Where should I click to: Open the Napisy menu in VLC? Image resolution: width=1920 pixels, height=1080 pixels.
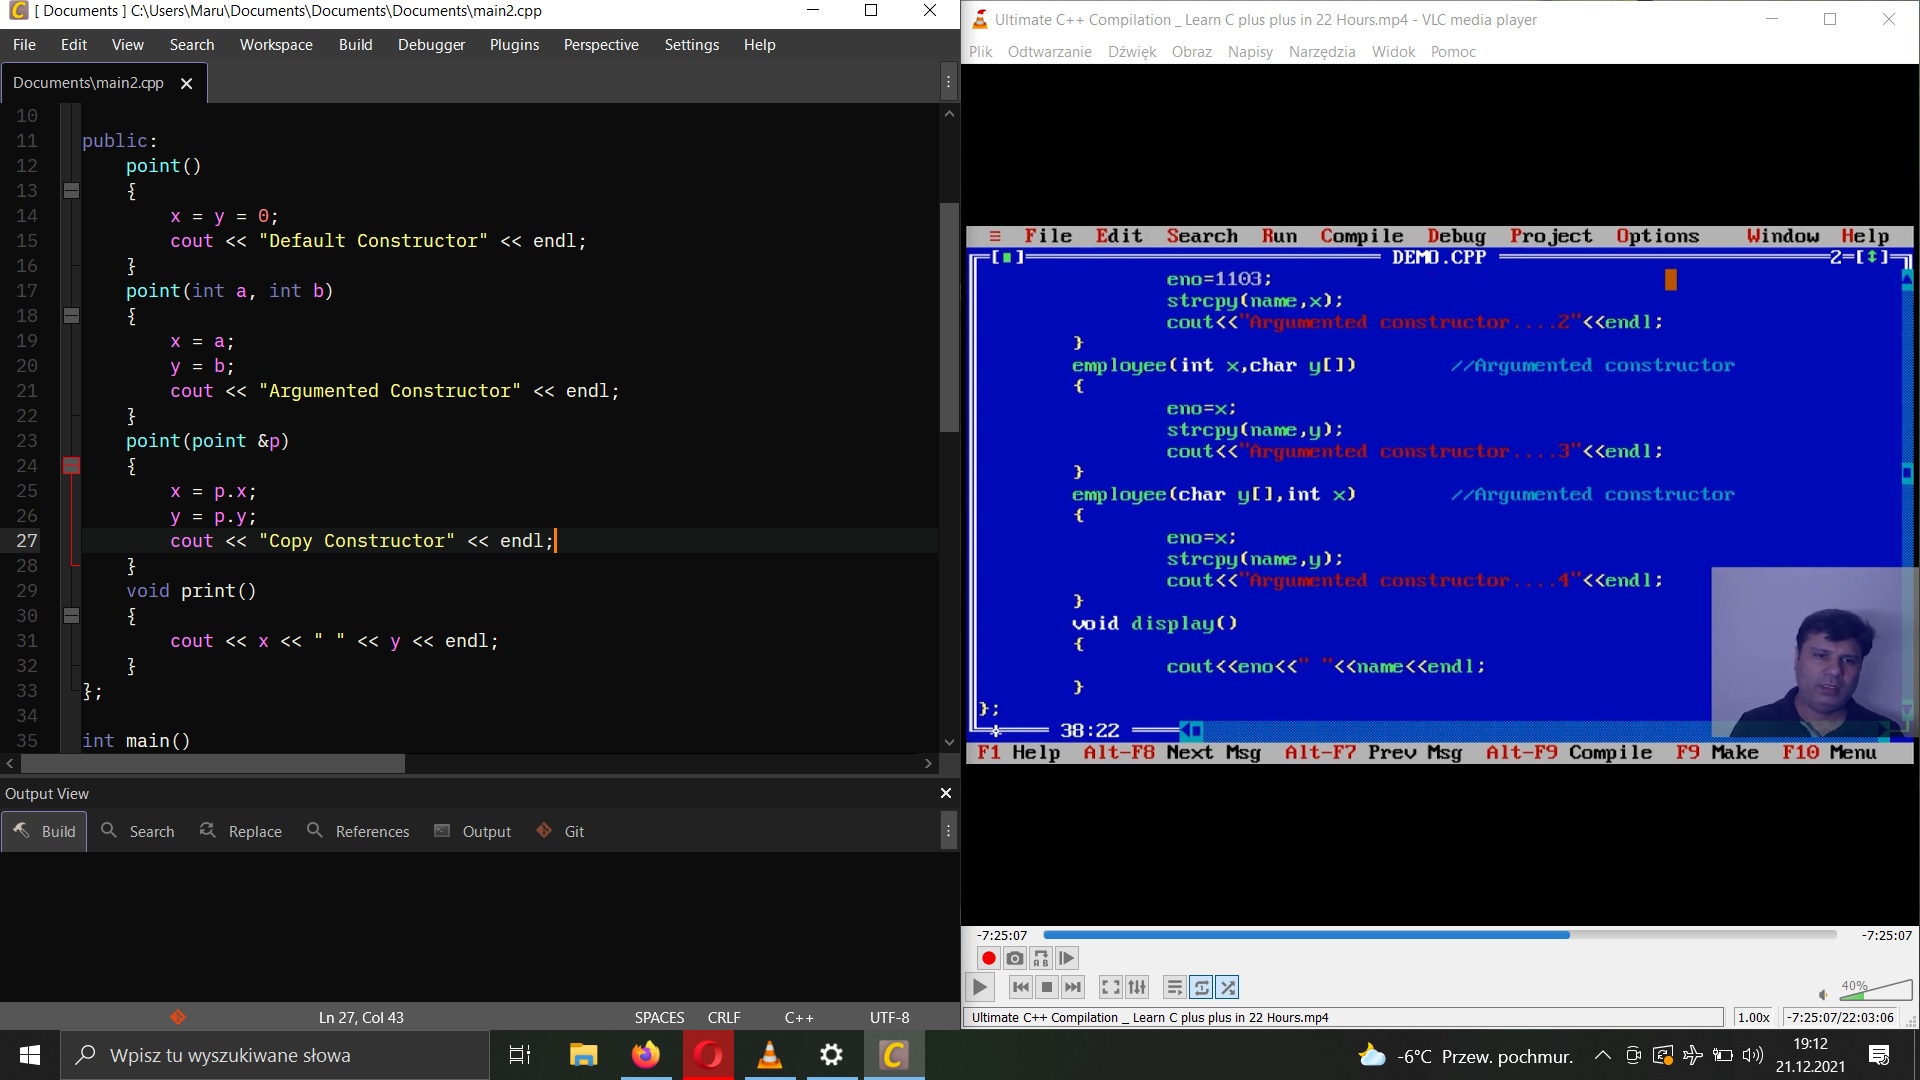click(x=1250, y=52)
